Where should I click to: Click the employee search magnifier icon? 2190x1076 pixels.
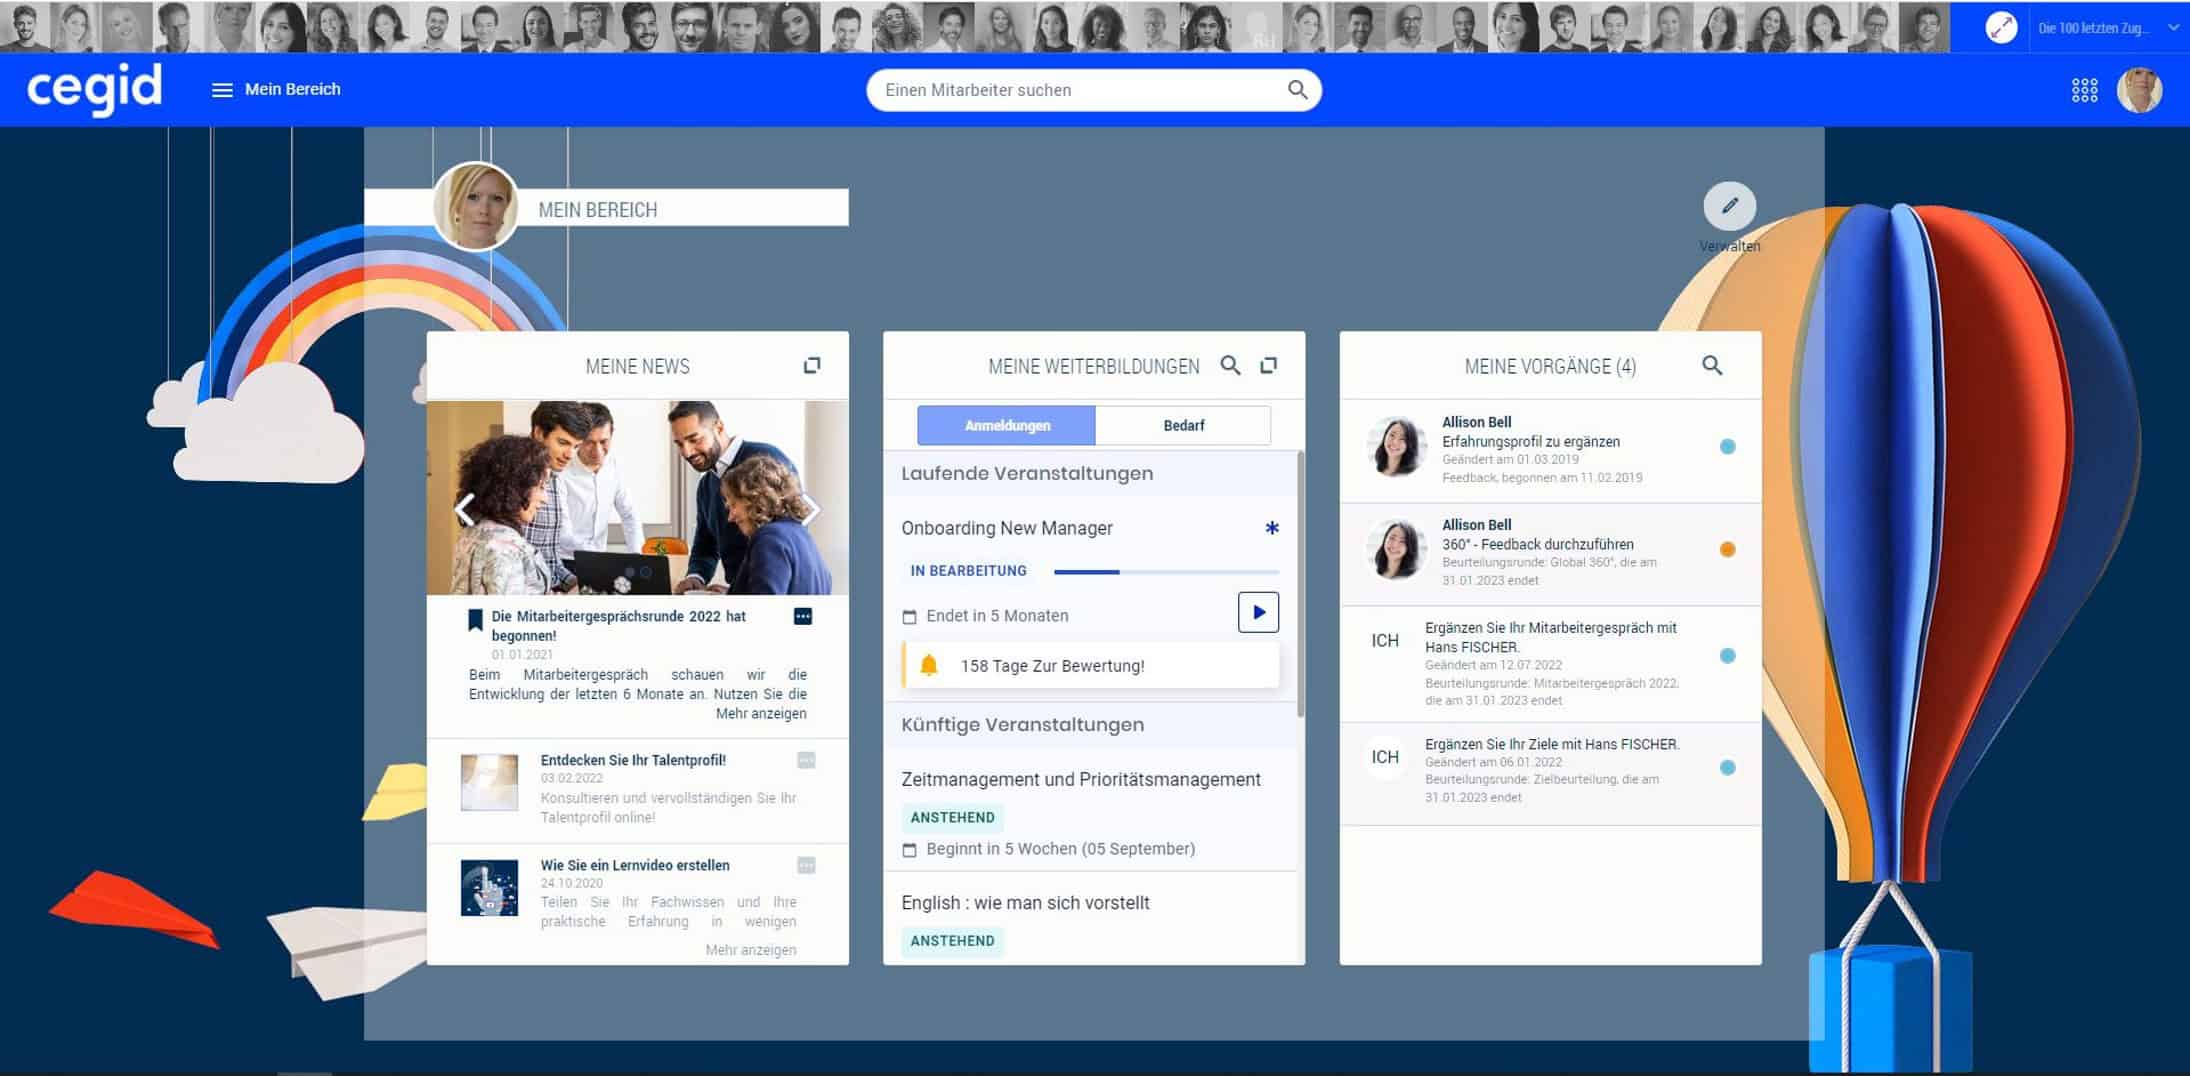[1297, 90]
